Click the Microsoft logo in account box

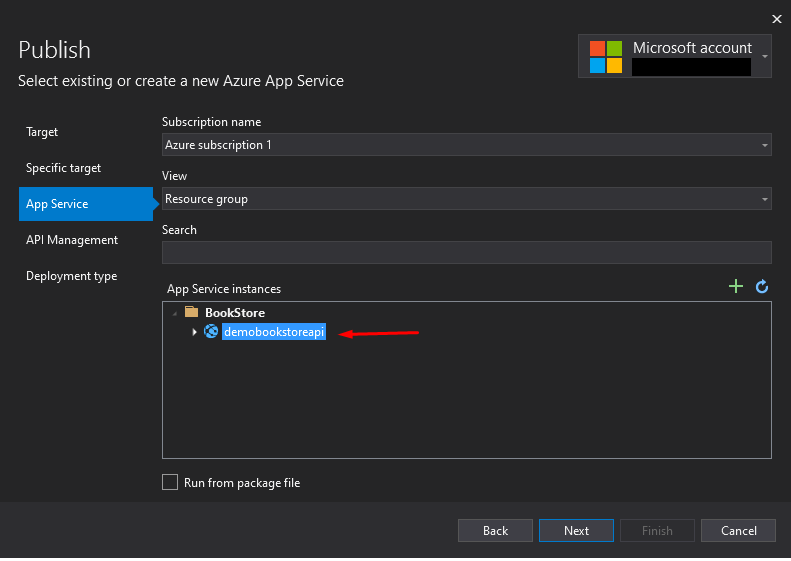(606, 57)
